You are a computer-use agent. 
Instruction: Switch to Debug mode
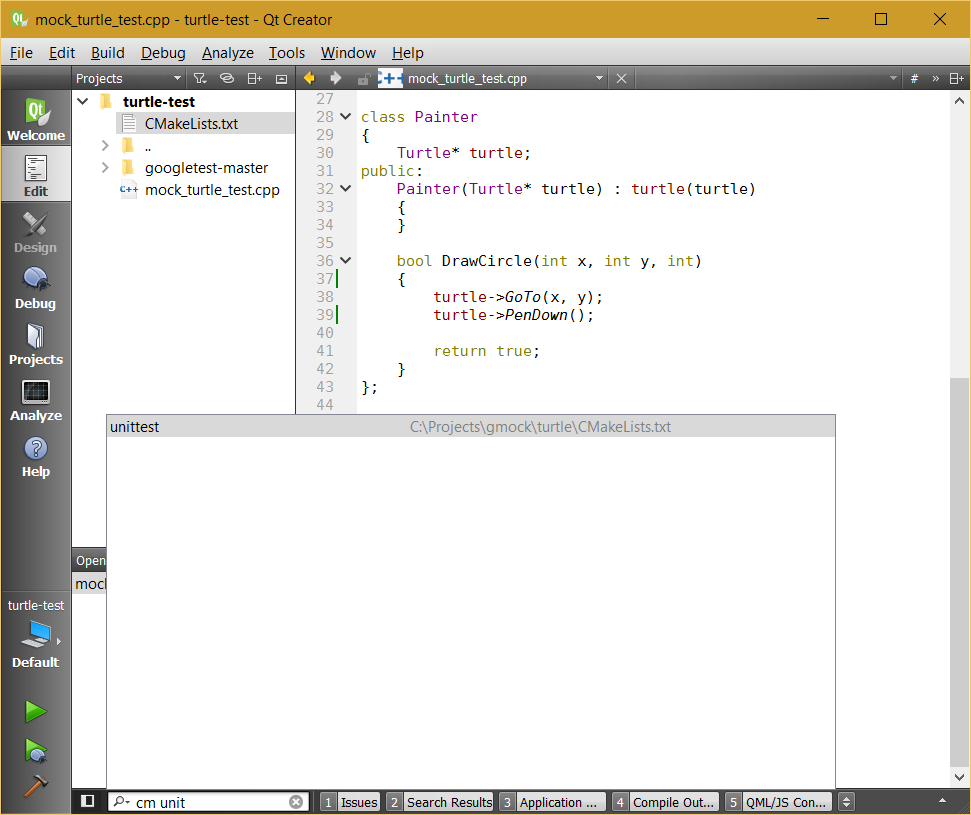pos(36,287)
